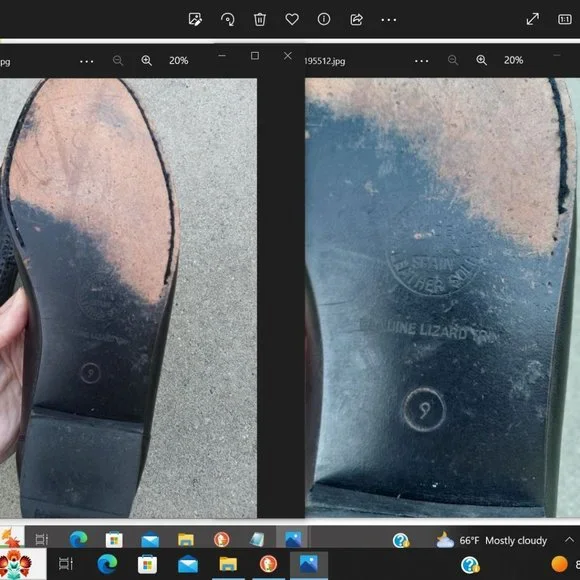Click the left window 20% zoom label
Screen dimensions: 580x580
pos(179,60)
